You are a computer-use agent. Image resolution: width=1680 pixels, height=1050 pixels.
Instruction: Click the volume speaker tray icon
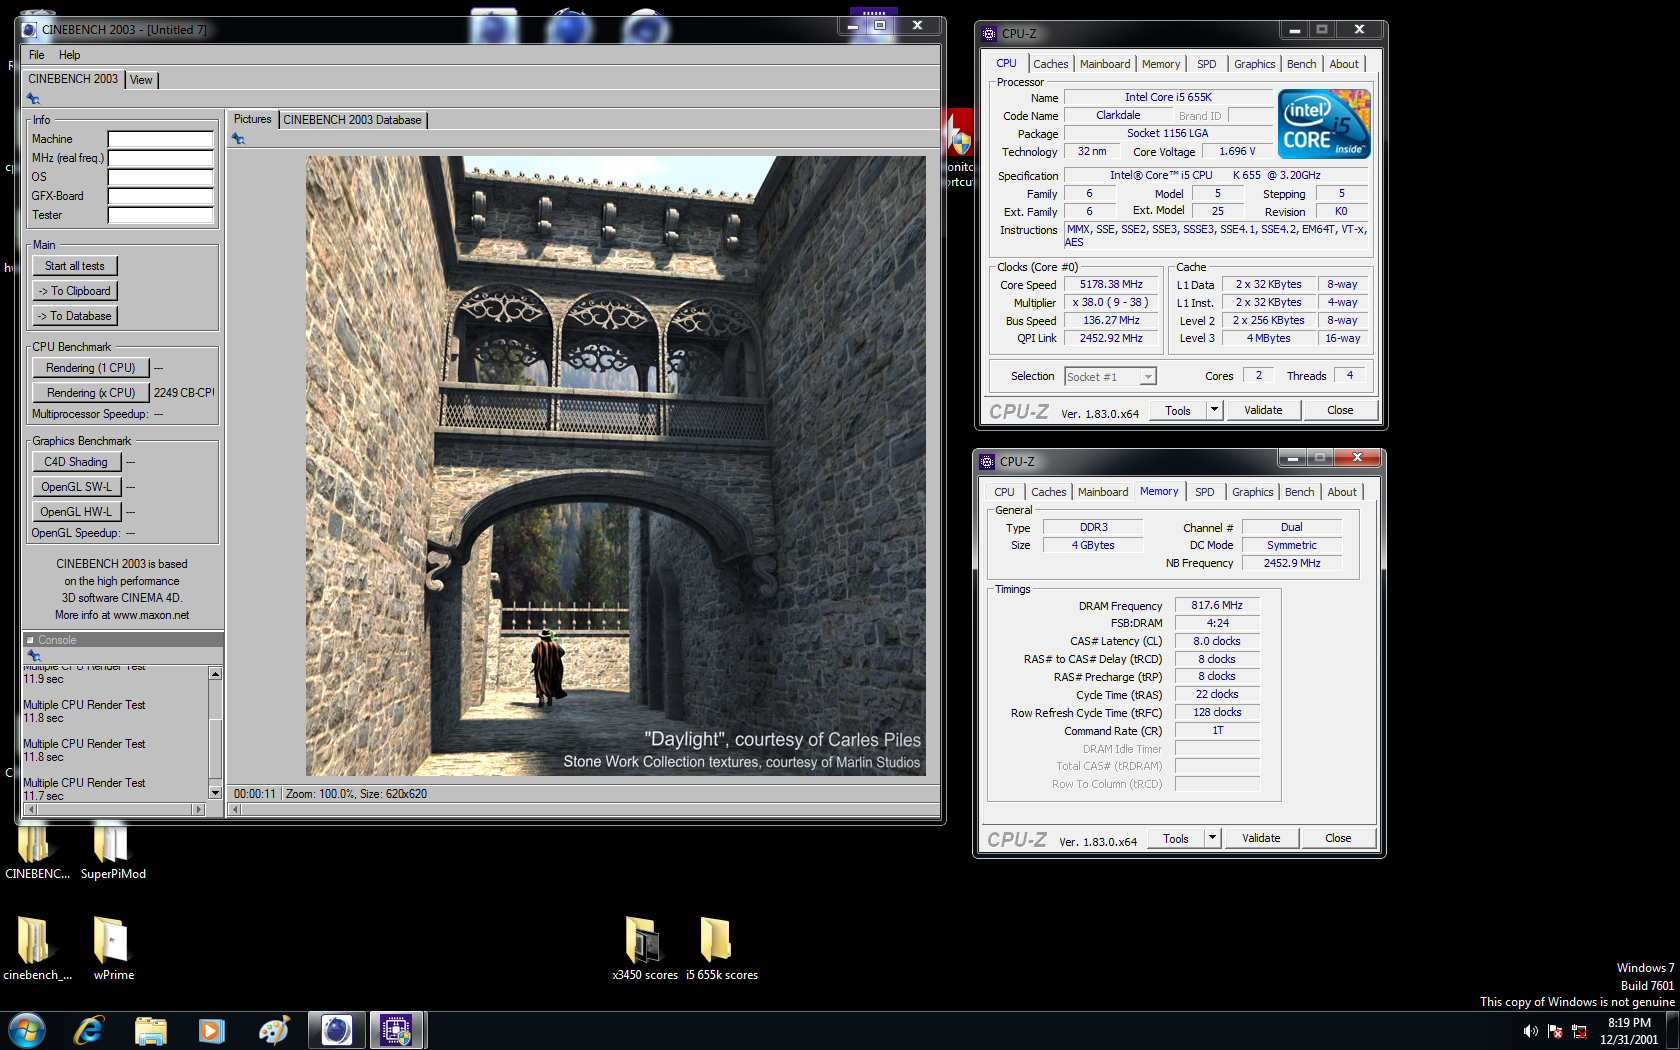[x=1530, y=1031]
